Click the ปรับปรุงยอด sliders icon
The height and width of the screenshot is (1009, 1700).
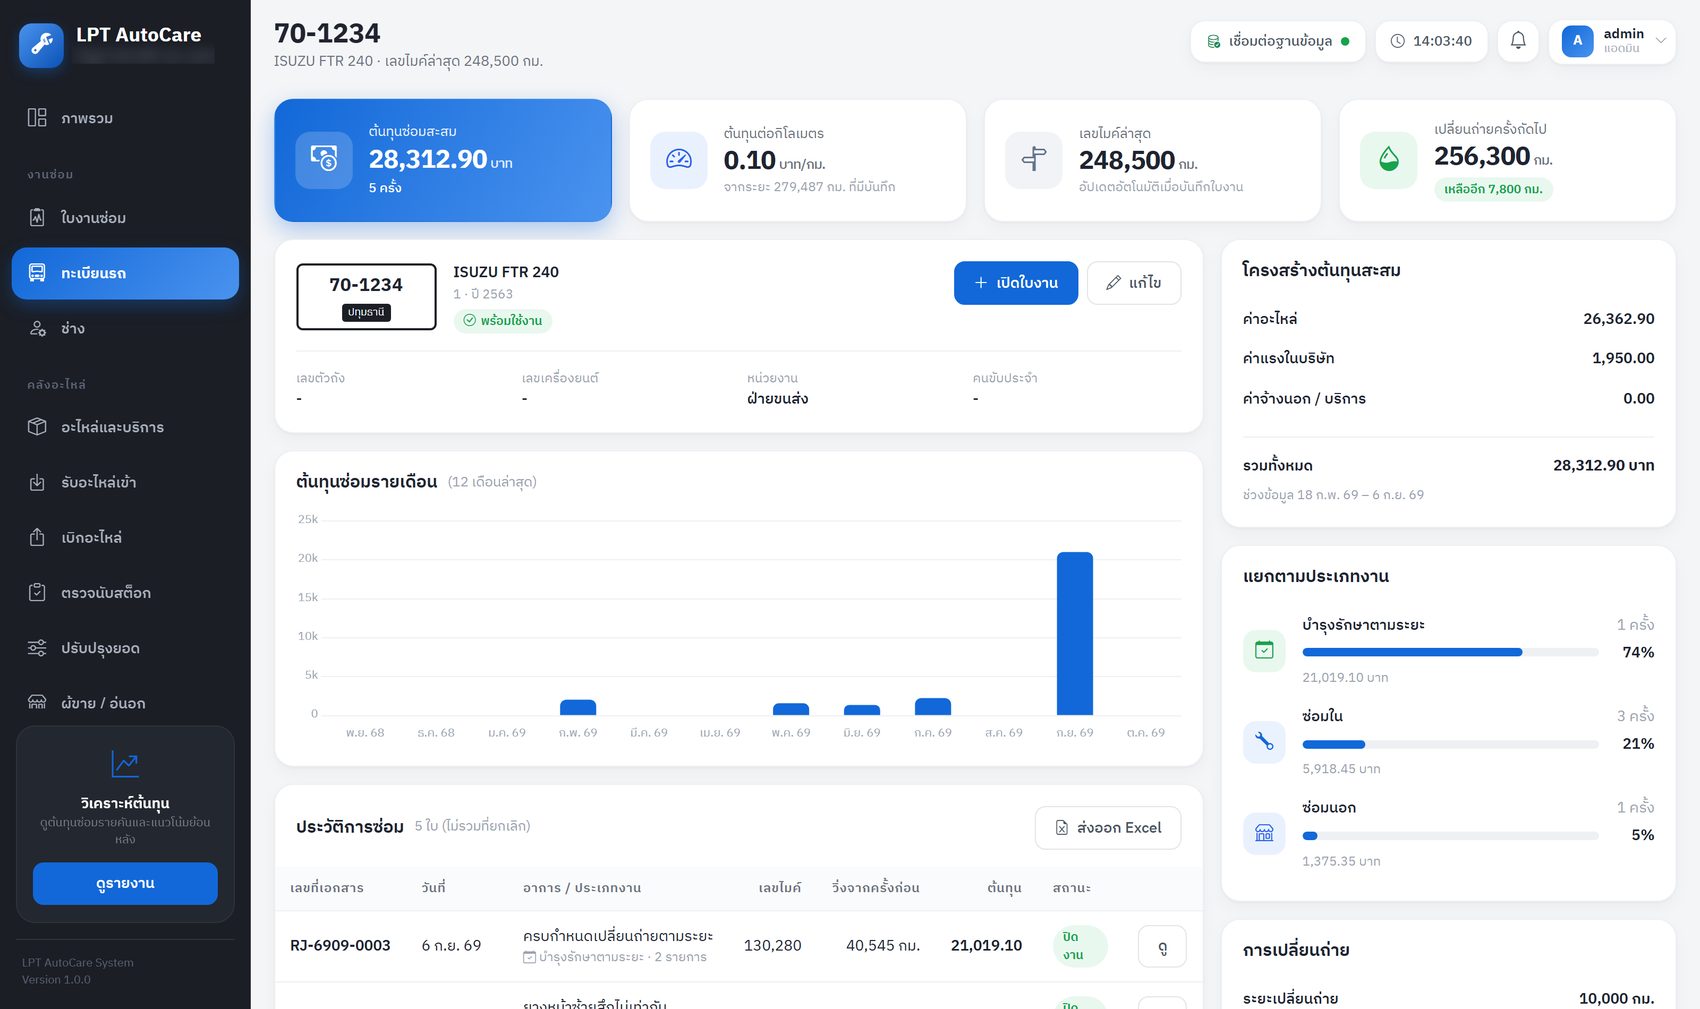tap(37, 648)
